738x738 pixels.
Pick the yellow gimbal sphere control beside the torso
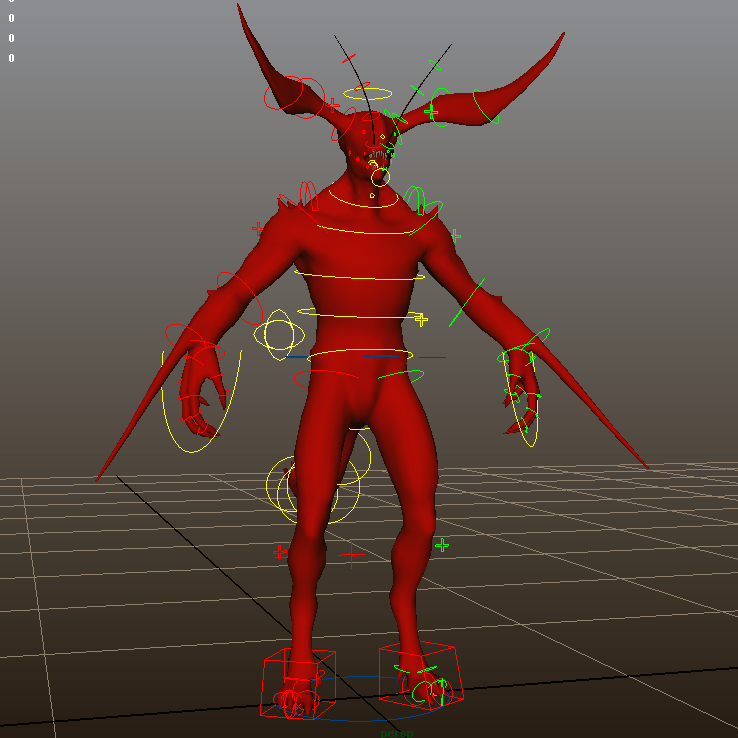click(x=279, y=335)
